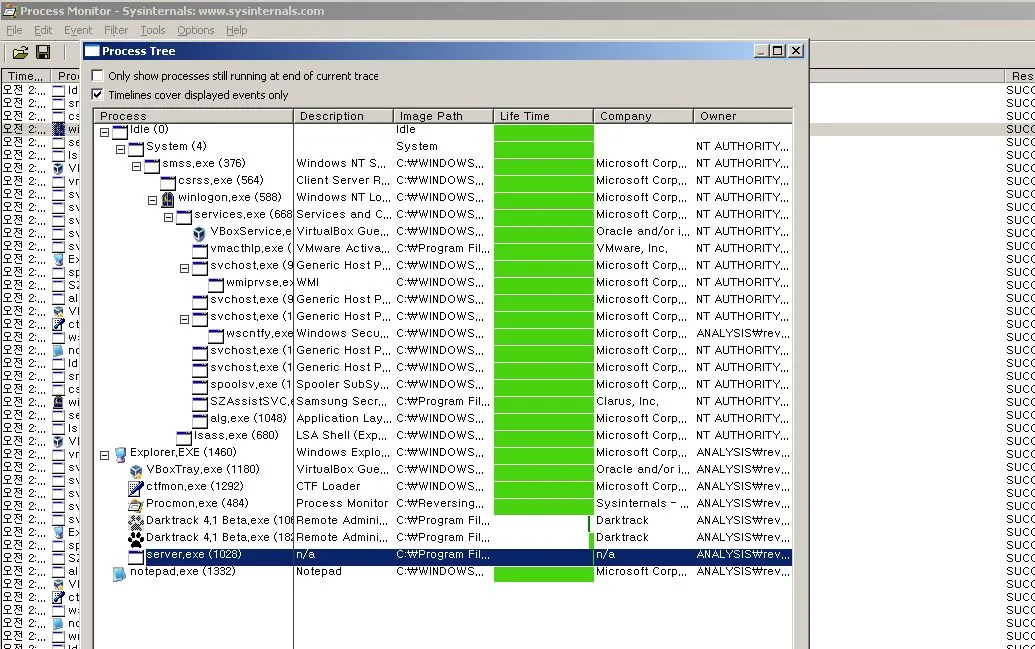Collapse the smss.exe tree node
Image resolution: width=1035 pixels, height=649 pixels.
[136, 166]
